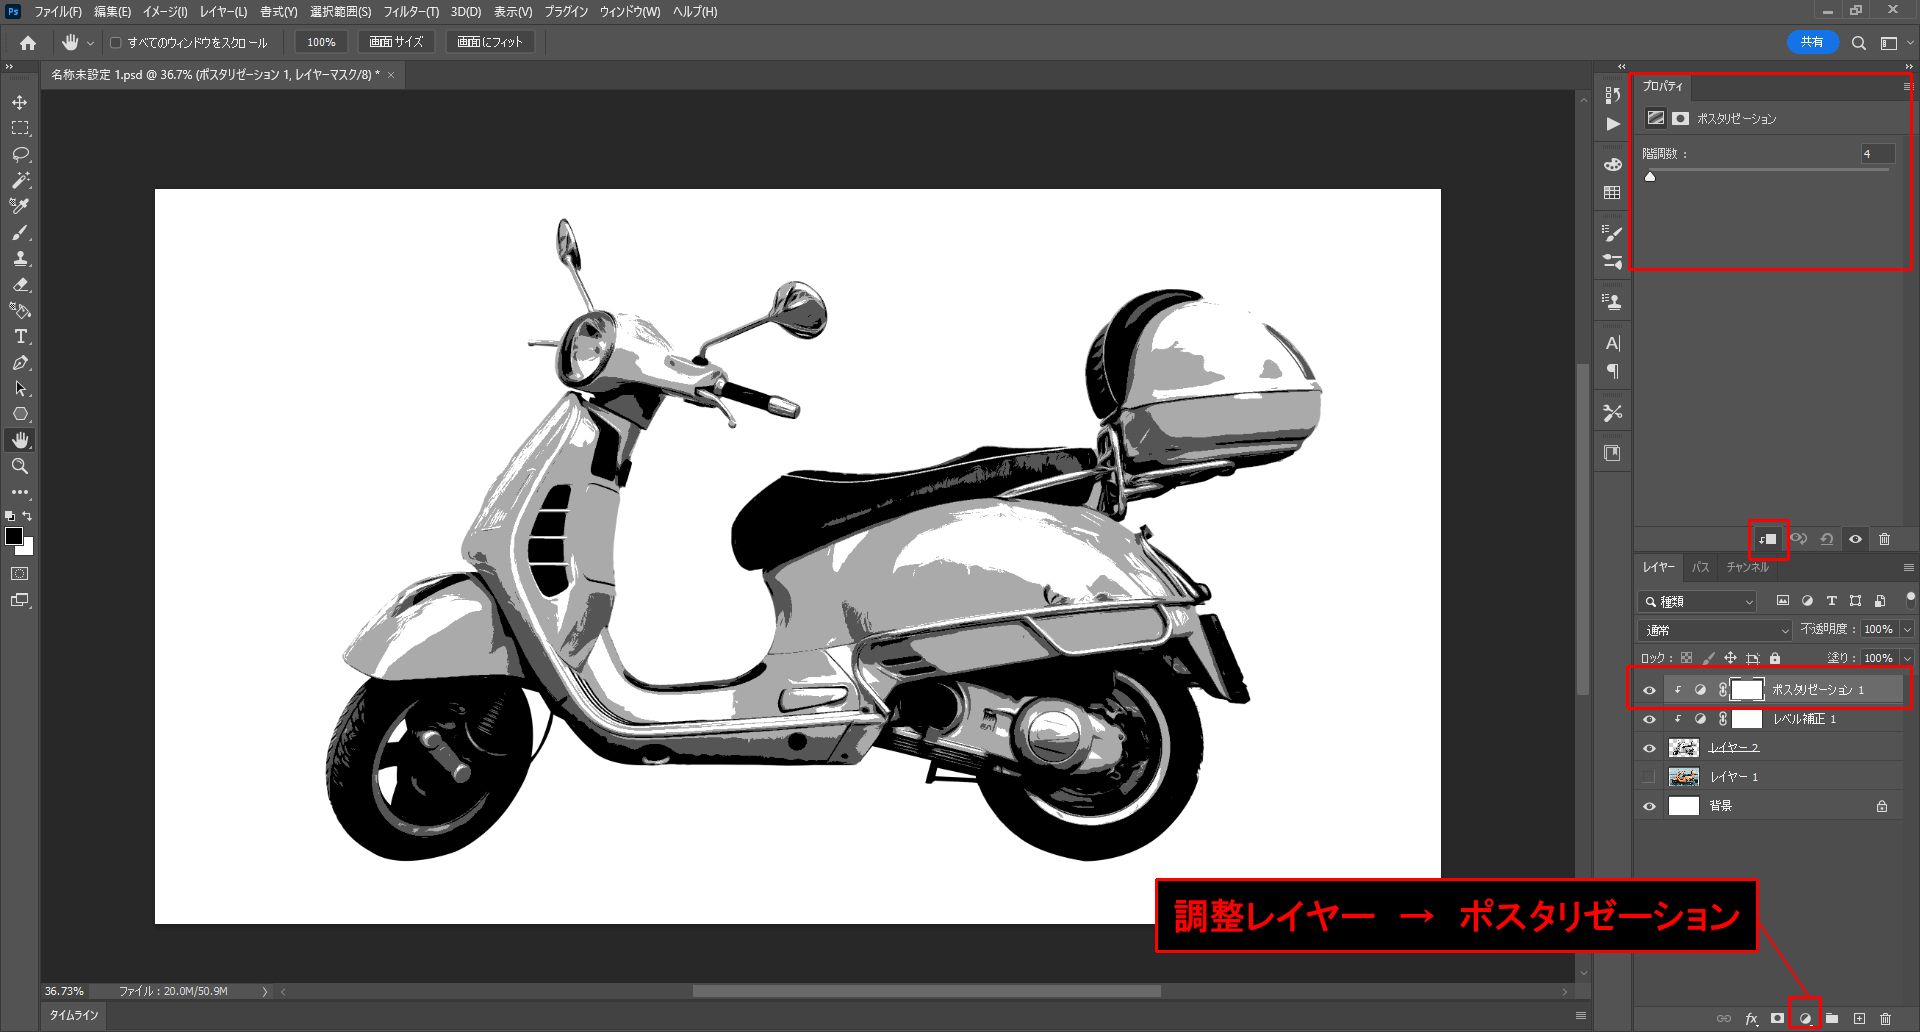Click the 共有 share button
Screen dimensions: 1920x1032
[1811, 42]
